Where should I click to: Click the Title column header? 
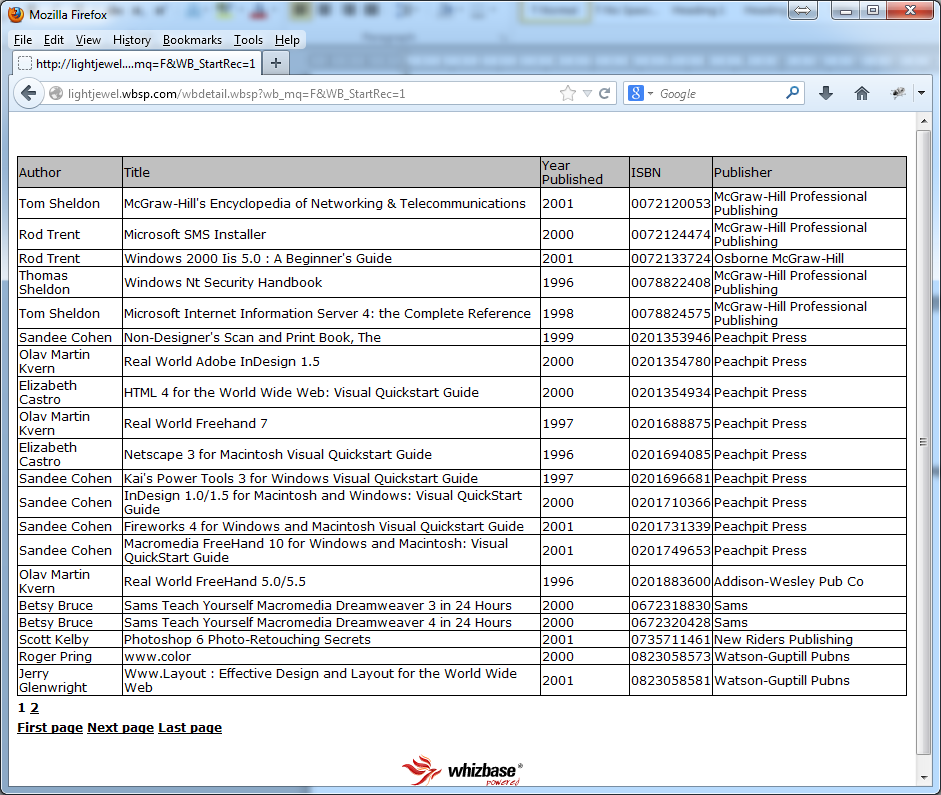pos(331,172)
